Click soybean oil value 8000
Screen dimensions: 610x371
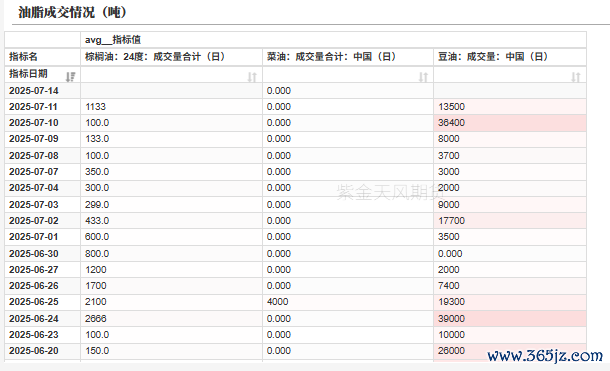click(x=449, y=138)
